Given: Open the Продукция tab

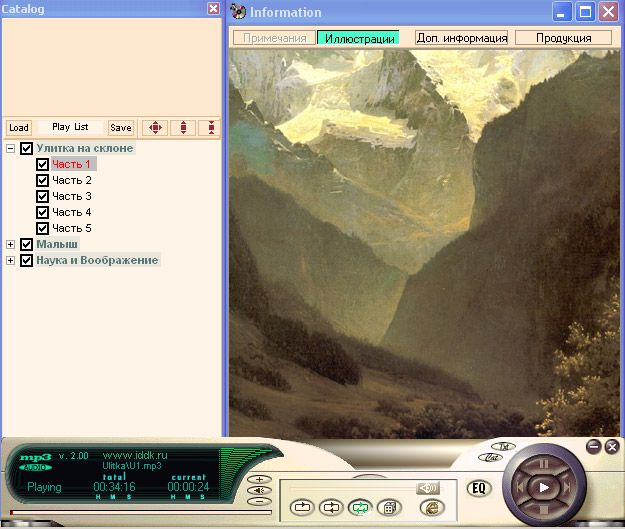Looking at the screenshot, I should click(x=563, y=38).
